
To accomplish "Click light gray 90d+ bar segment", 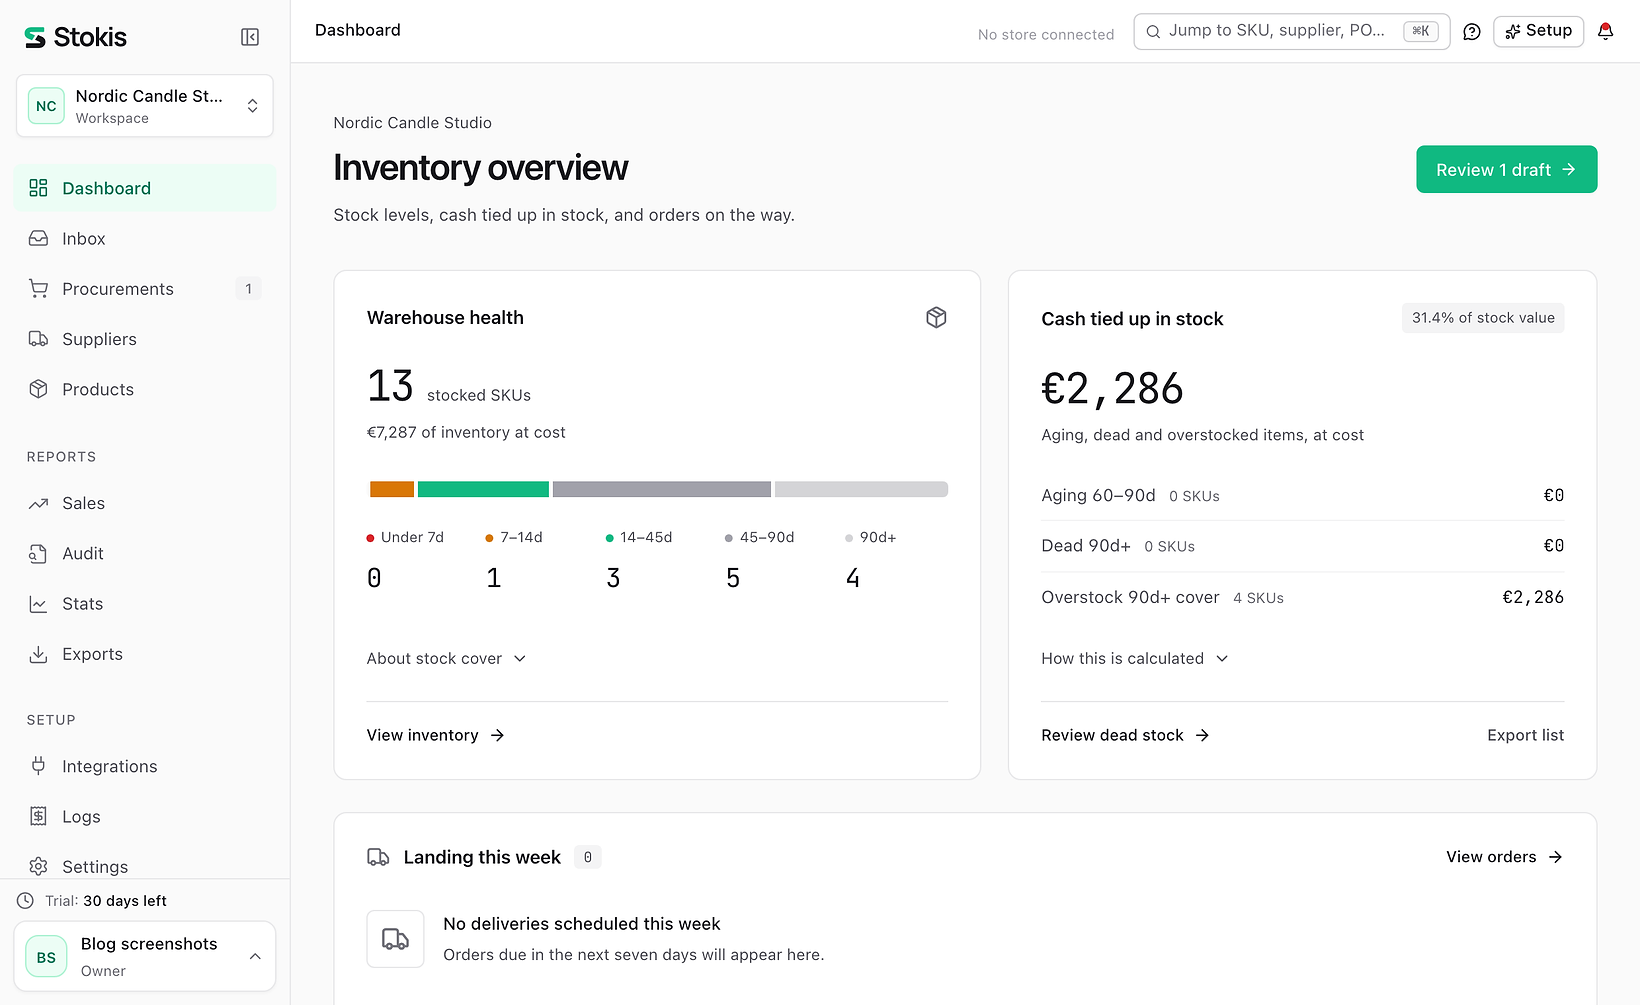I will tap(861, 489).
